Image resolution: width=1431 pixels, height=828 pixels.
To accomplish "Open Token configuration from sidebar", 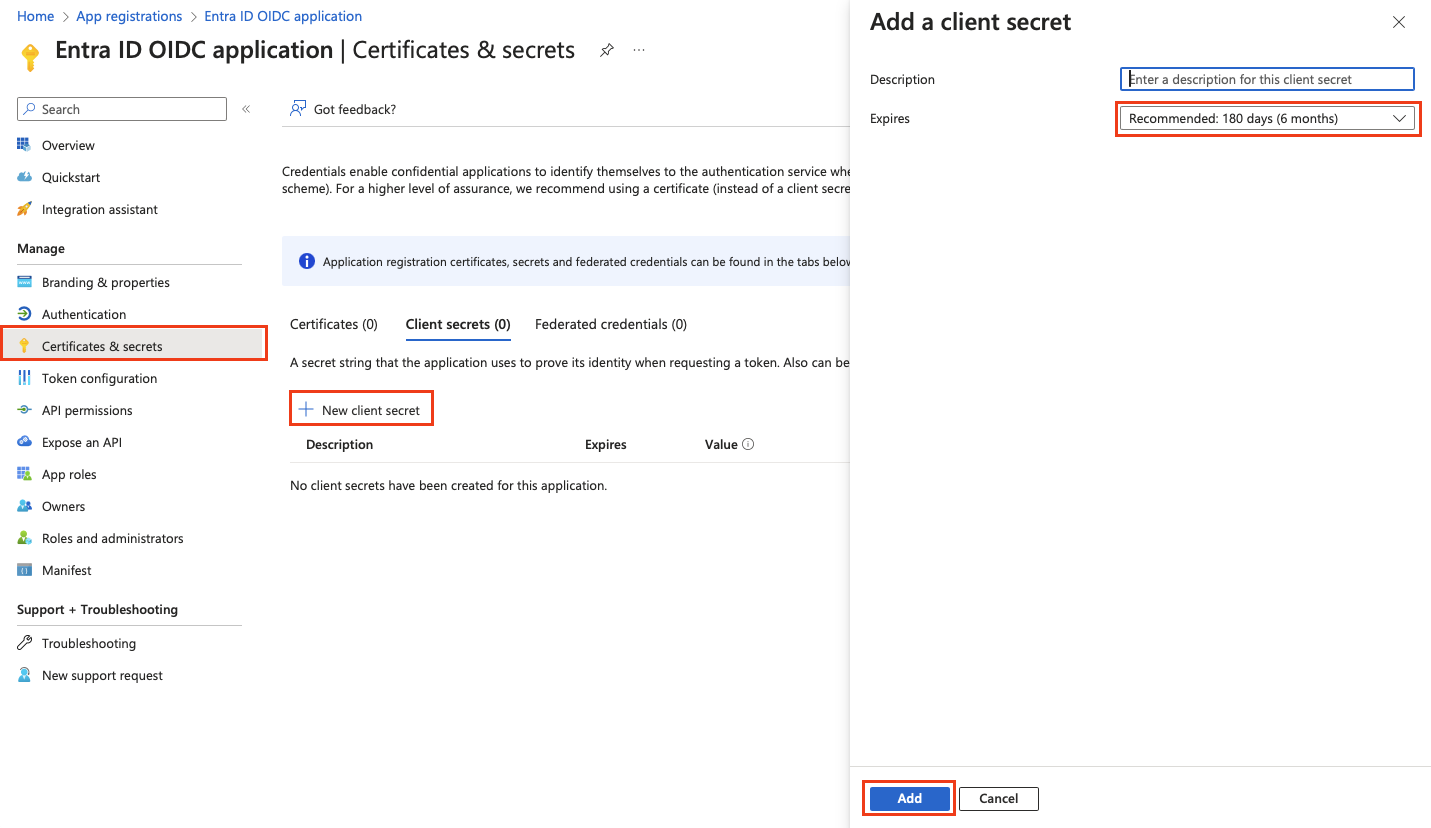I will [99, 378].
